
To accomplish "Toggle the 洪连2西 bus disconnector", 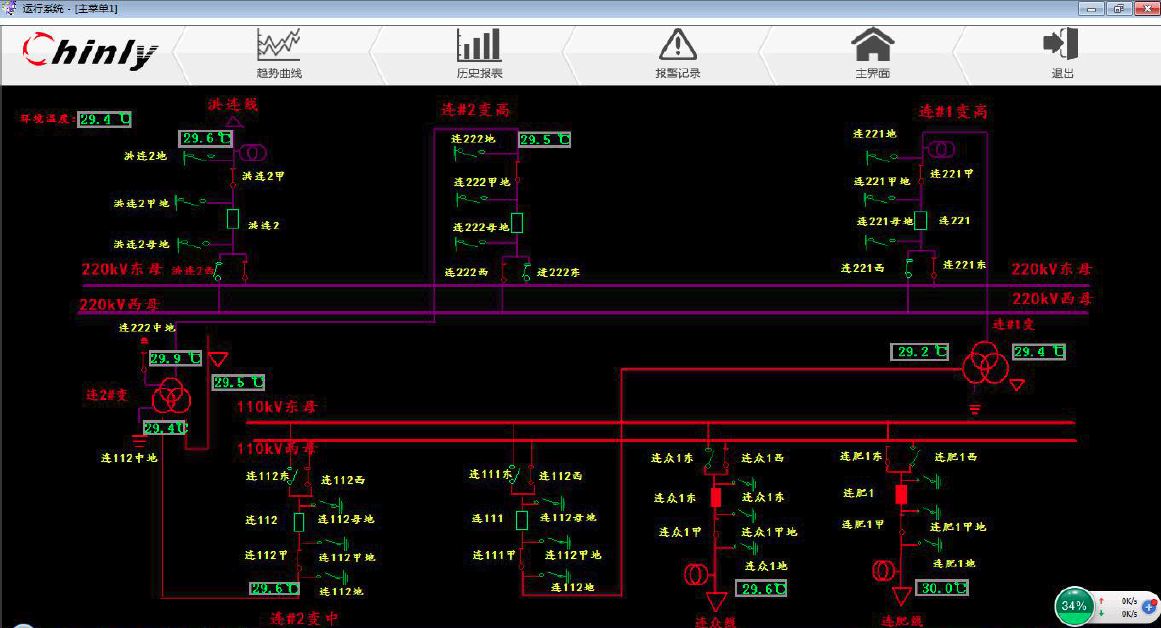I will (218, 271).
